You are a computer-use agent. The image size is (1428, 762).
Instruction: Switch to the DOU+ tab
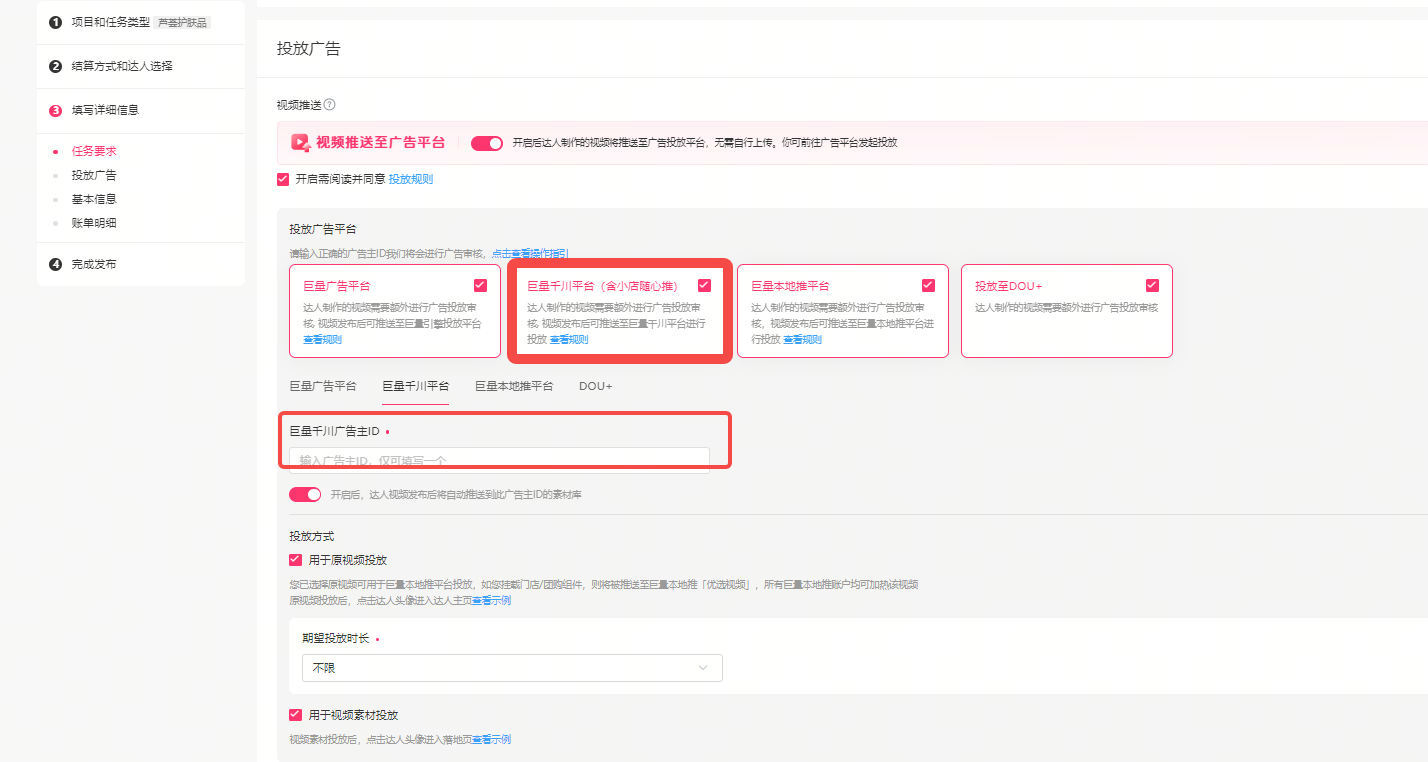click(595, 386)
